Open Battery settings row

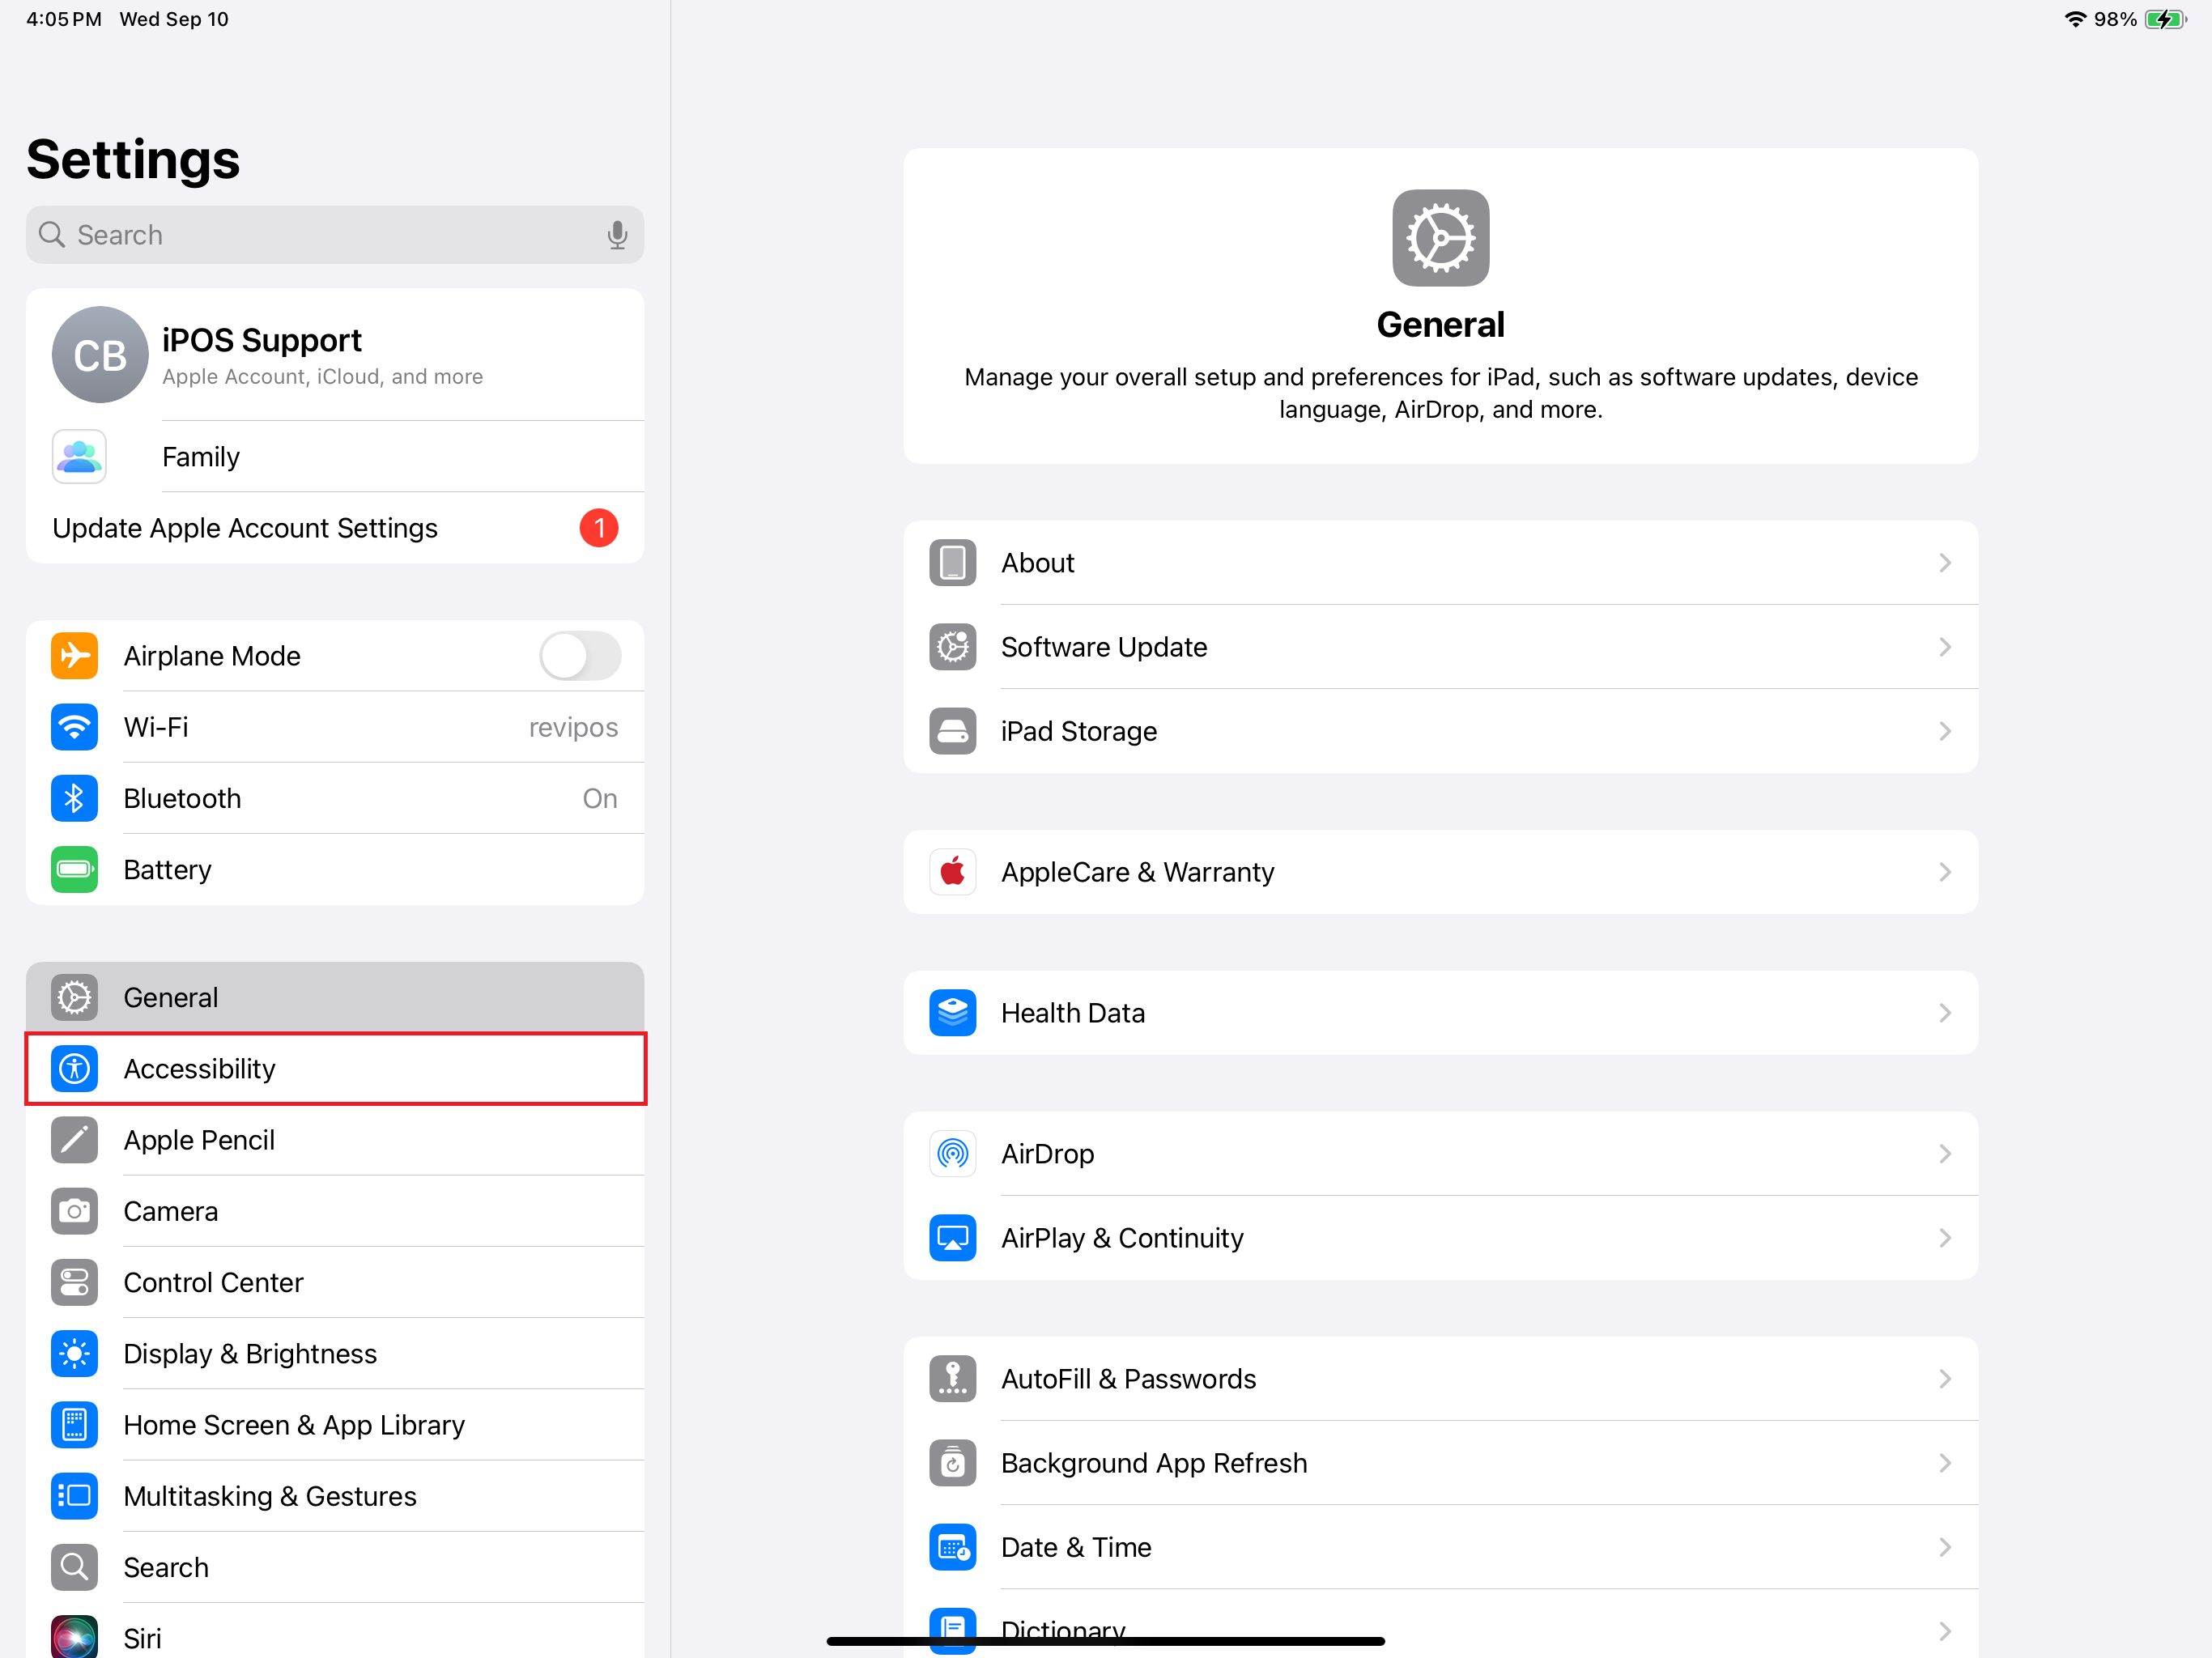point(335,870)
